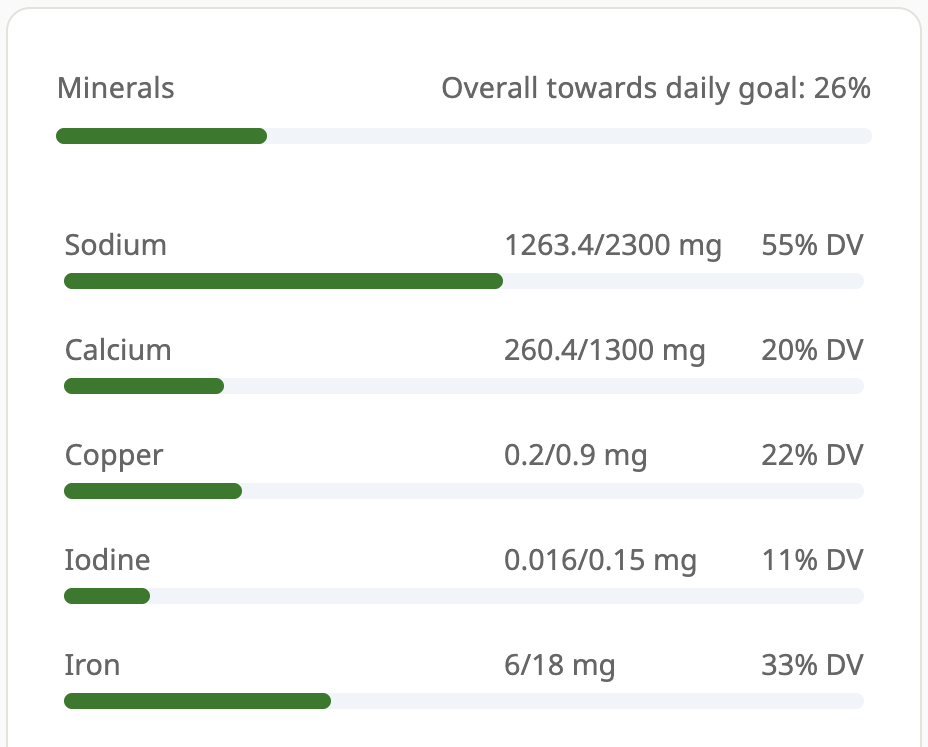Click the Copper mineral label
The image size is (928, 747).
tap(113, 455)
